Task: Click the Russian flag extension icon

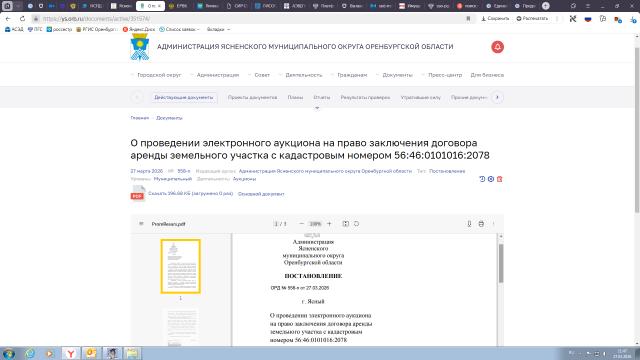Action: click(588, 19)
